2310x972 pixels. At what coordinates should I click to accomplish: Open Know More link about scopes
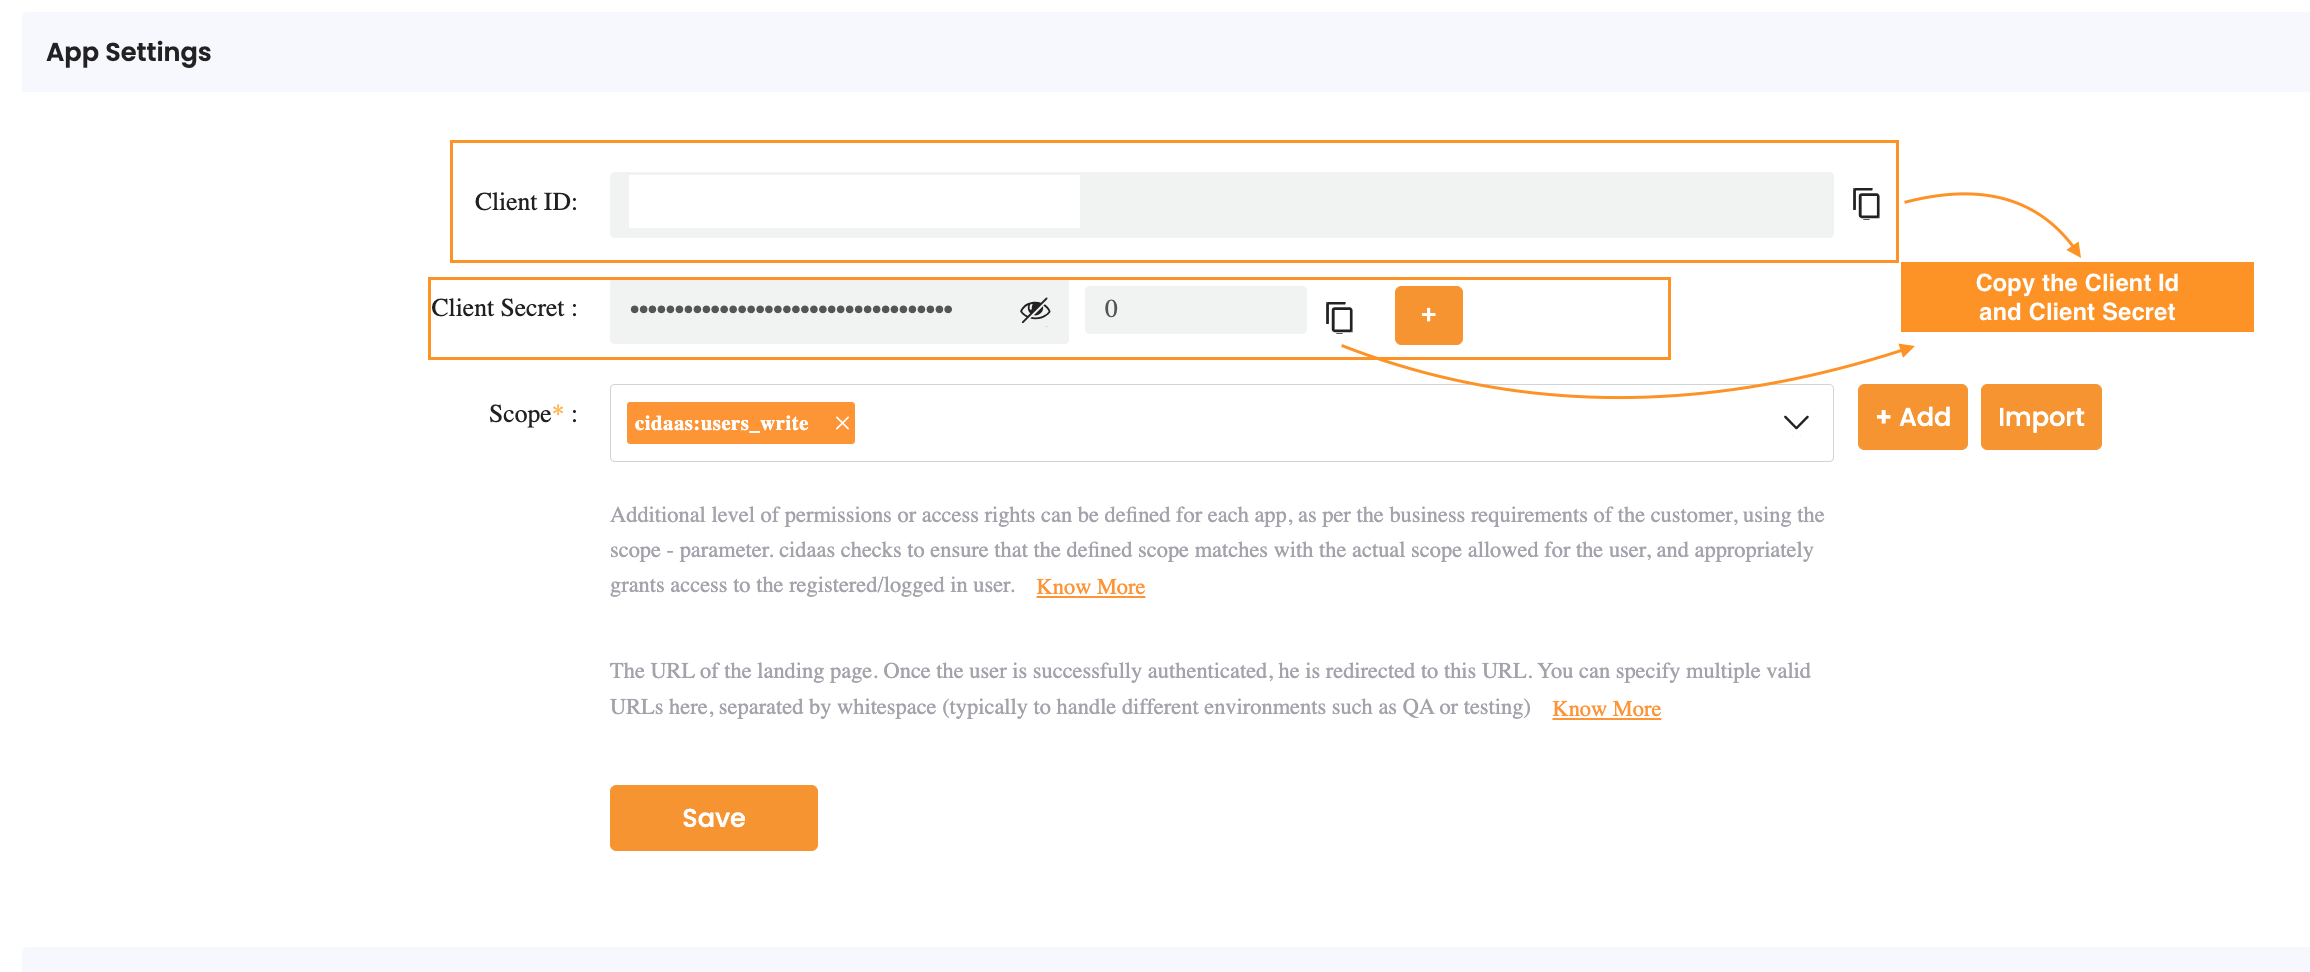click(x=1090, y=587)
